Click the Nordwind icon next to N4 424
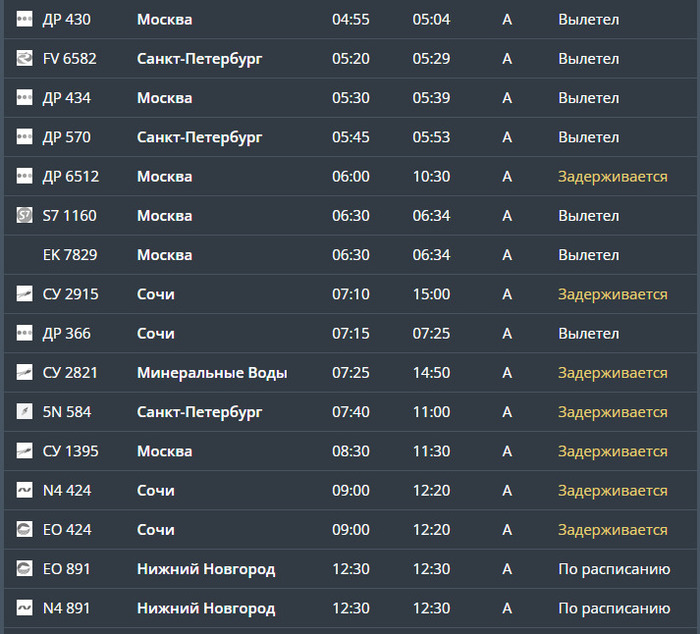700x634 pixels. coord(25,490)
